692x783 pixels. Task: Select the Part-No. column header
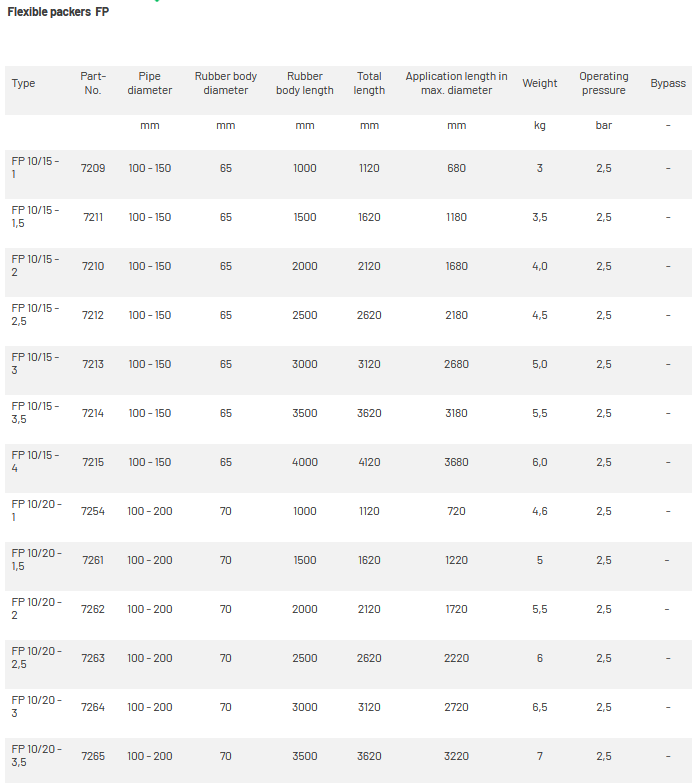tap(93, 83)
